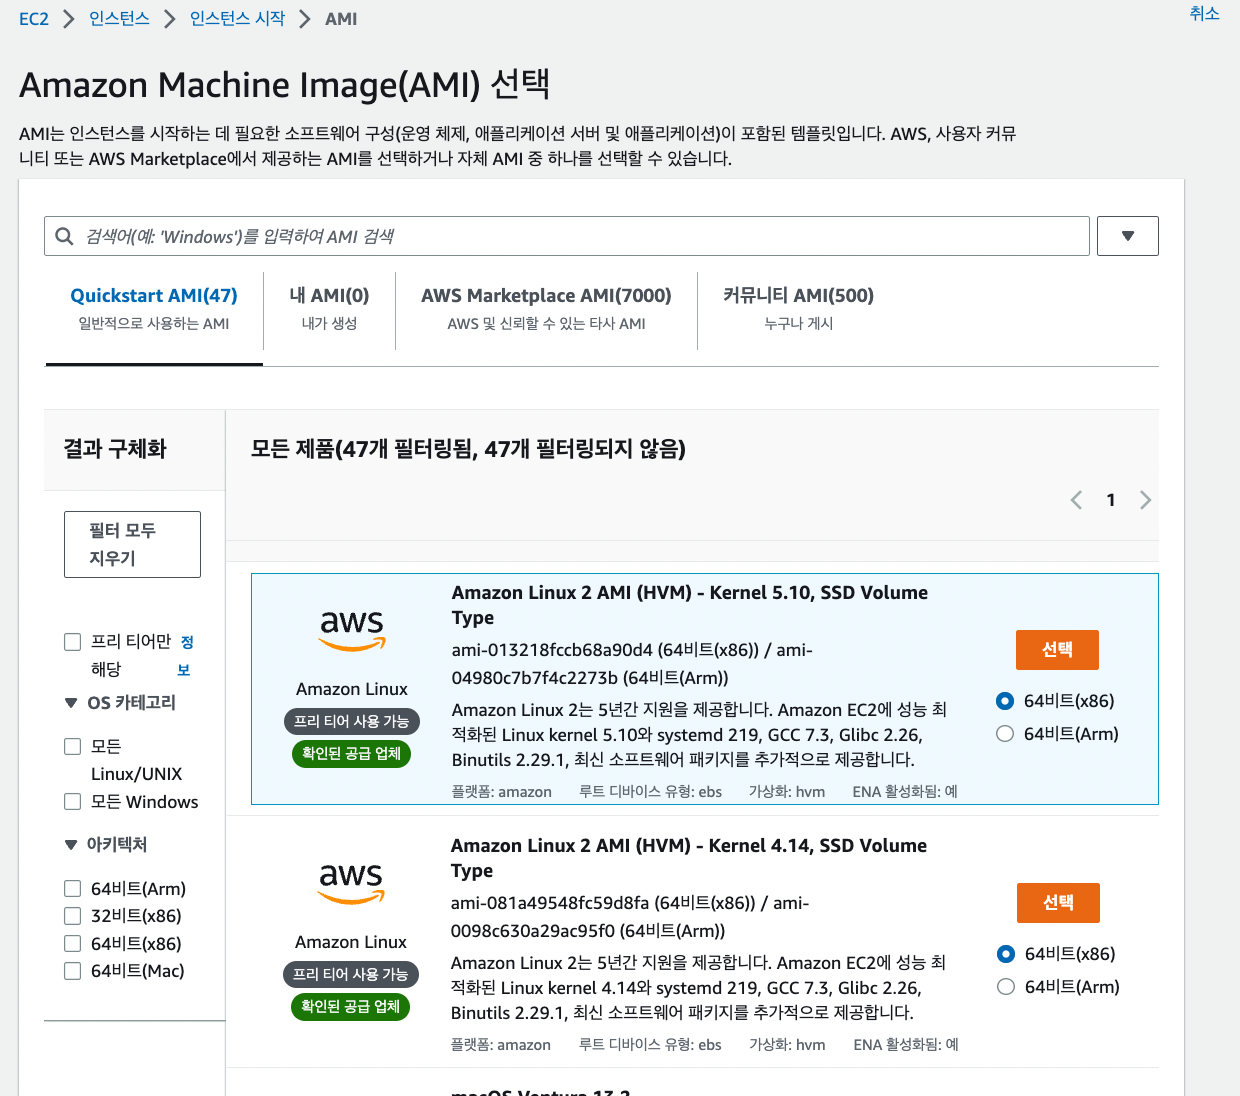This screenshot has height=1096, width=1240.
Task: Click 필터 모두 지우기 button
Action: 132,544
